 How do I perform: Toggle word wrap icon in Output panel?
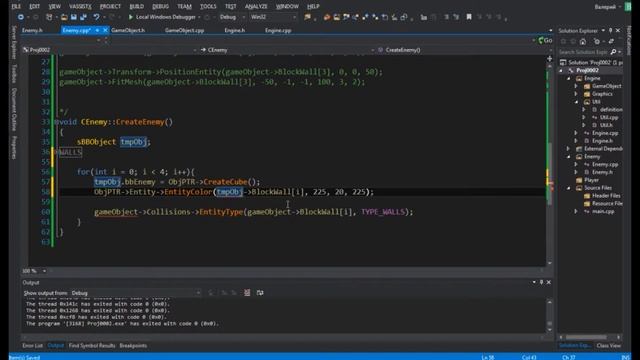pos(260,293)
